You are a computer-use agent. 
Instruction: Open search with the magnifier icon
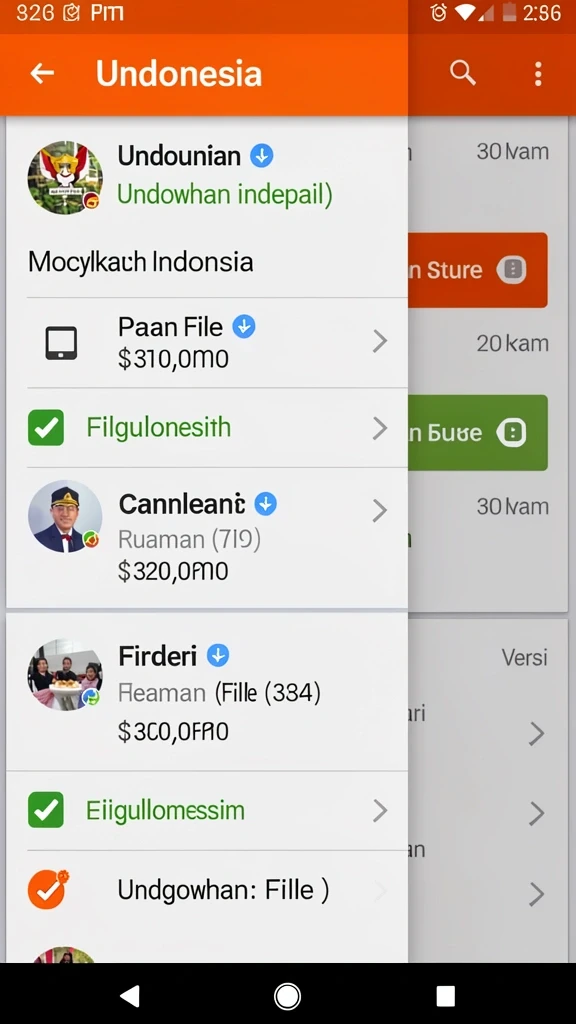pyautogui.click(x=462, y=73)
